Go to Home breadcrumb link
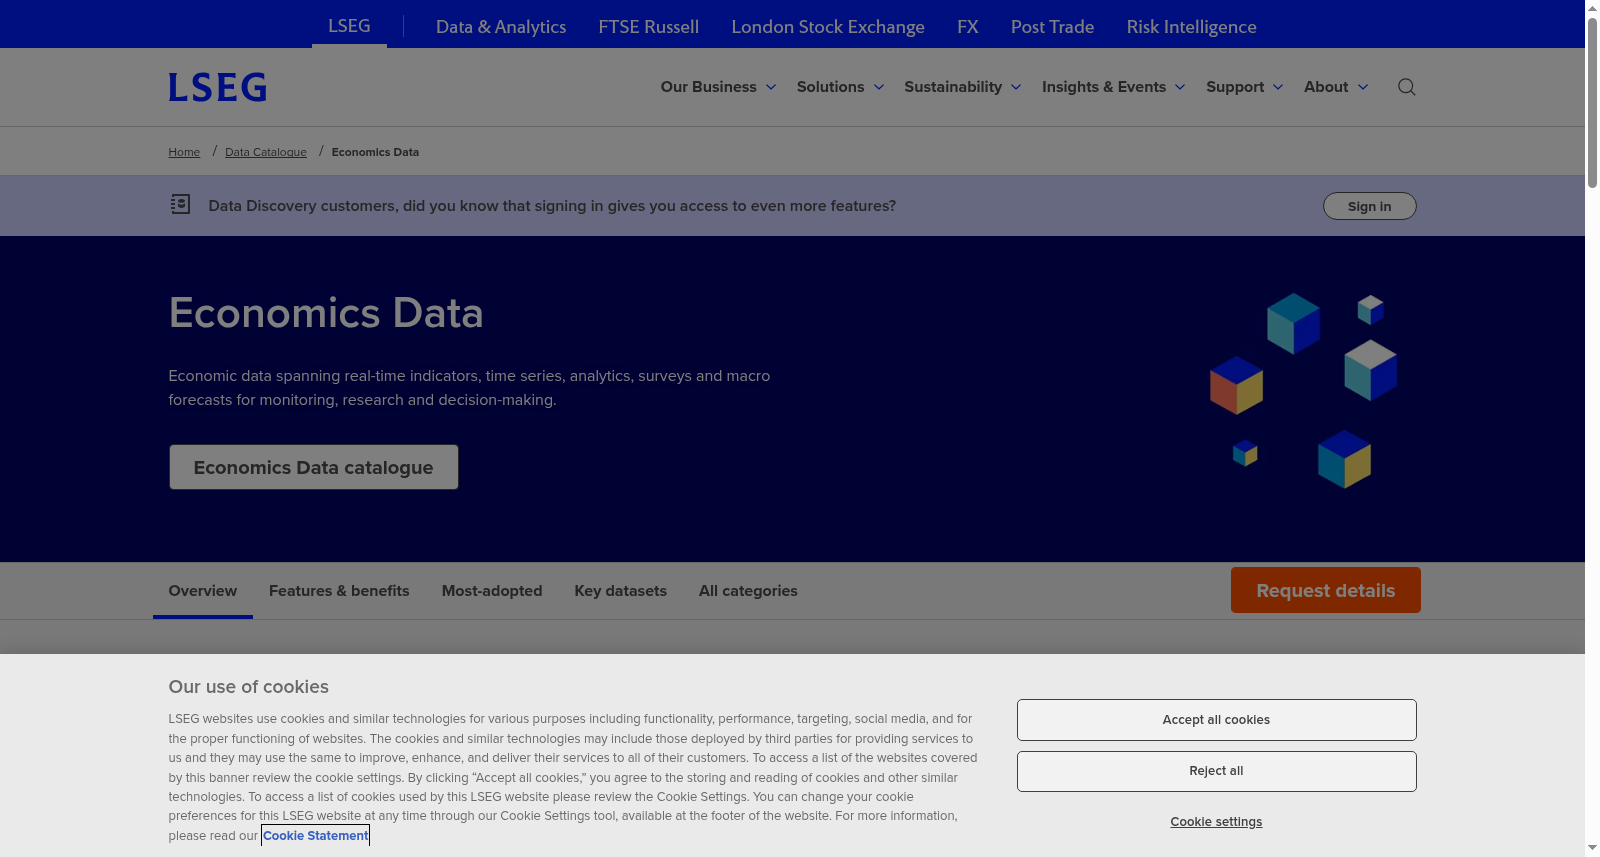 184,152
